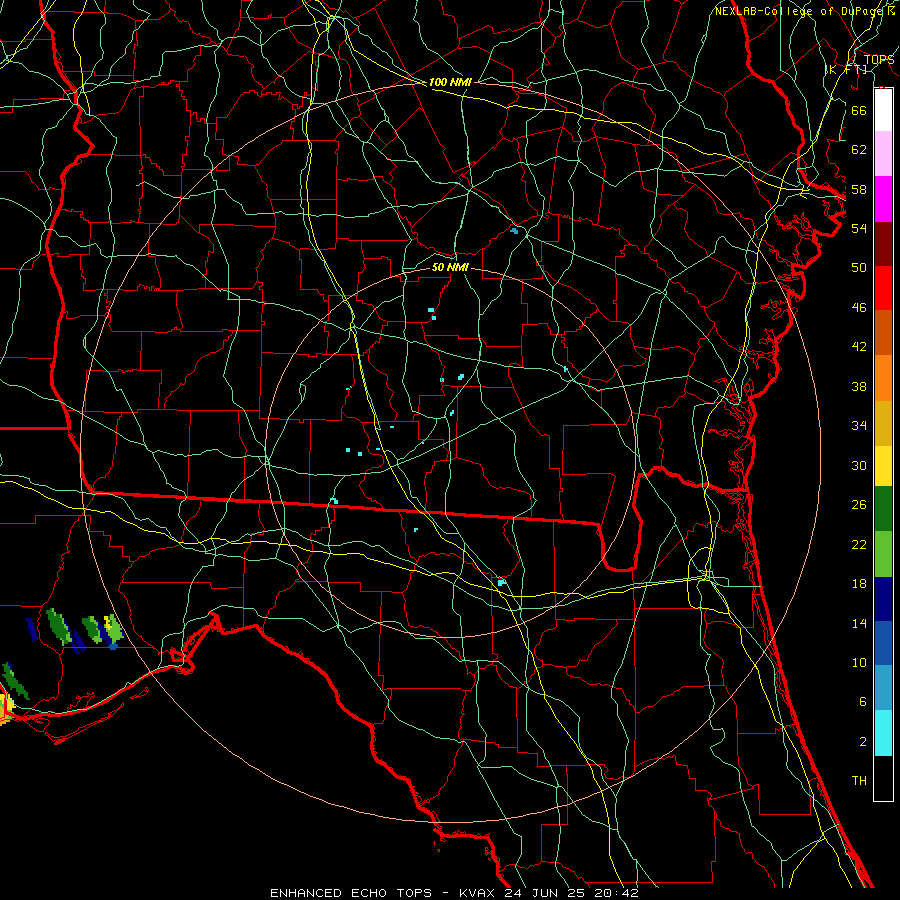Screen dimensions: 900x900
Task: Click the '54' legend value
Action: coord(859,228)
